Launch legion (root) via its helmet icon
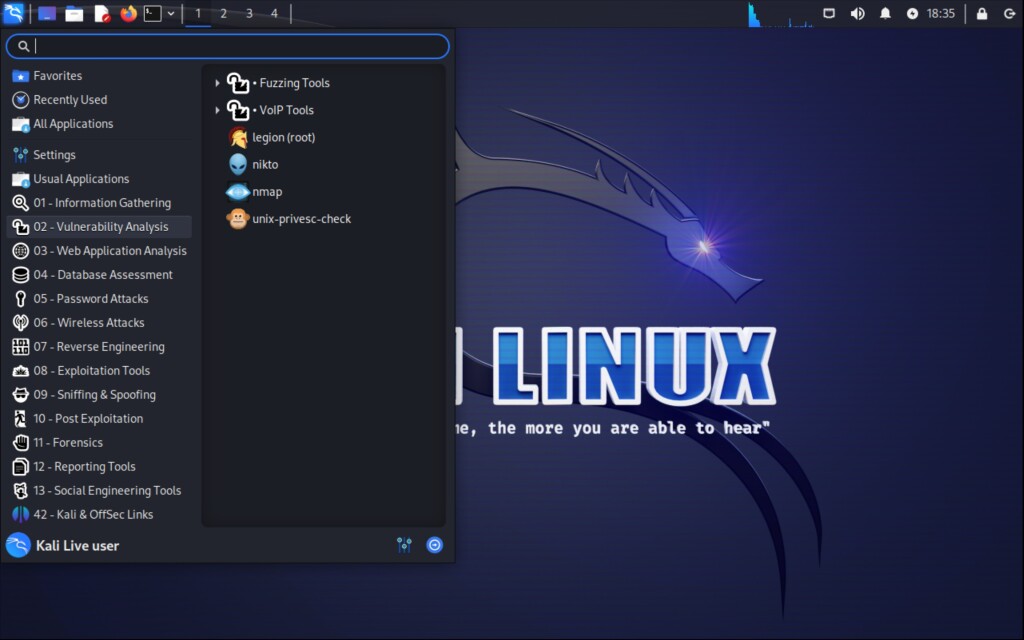 tap(238, 138)
